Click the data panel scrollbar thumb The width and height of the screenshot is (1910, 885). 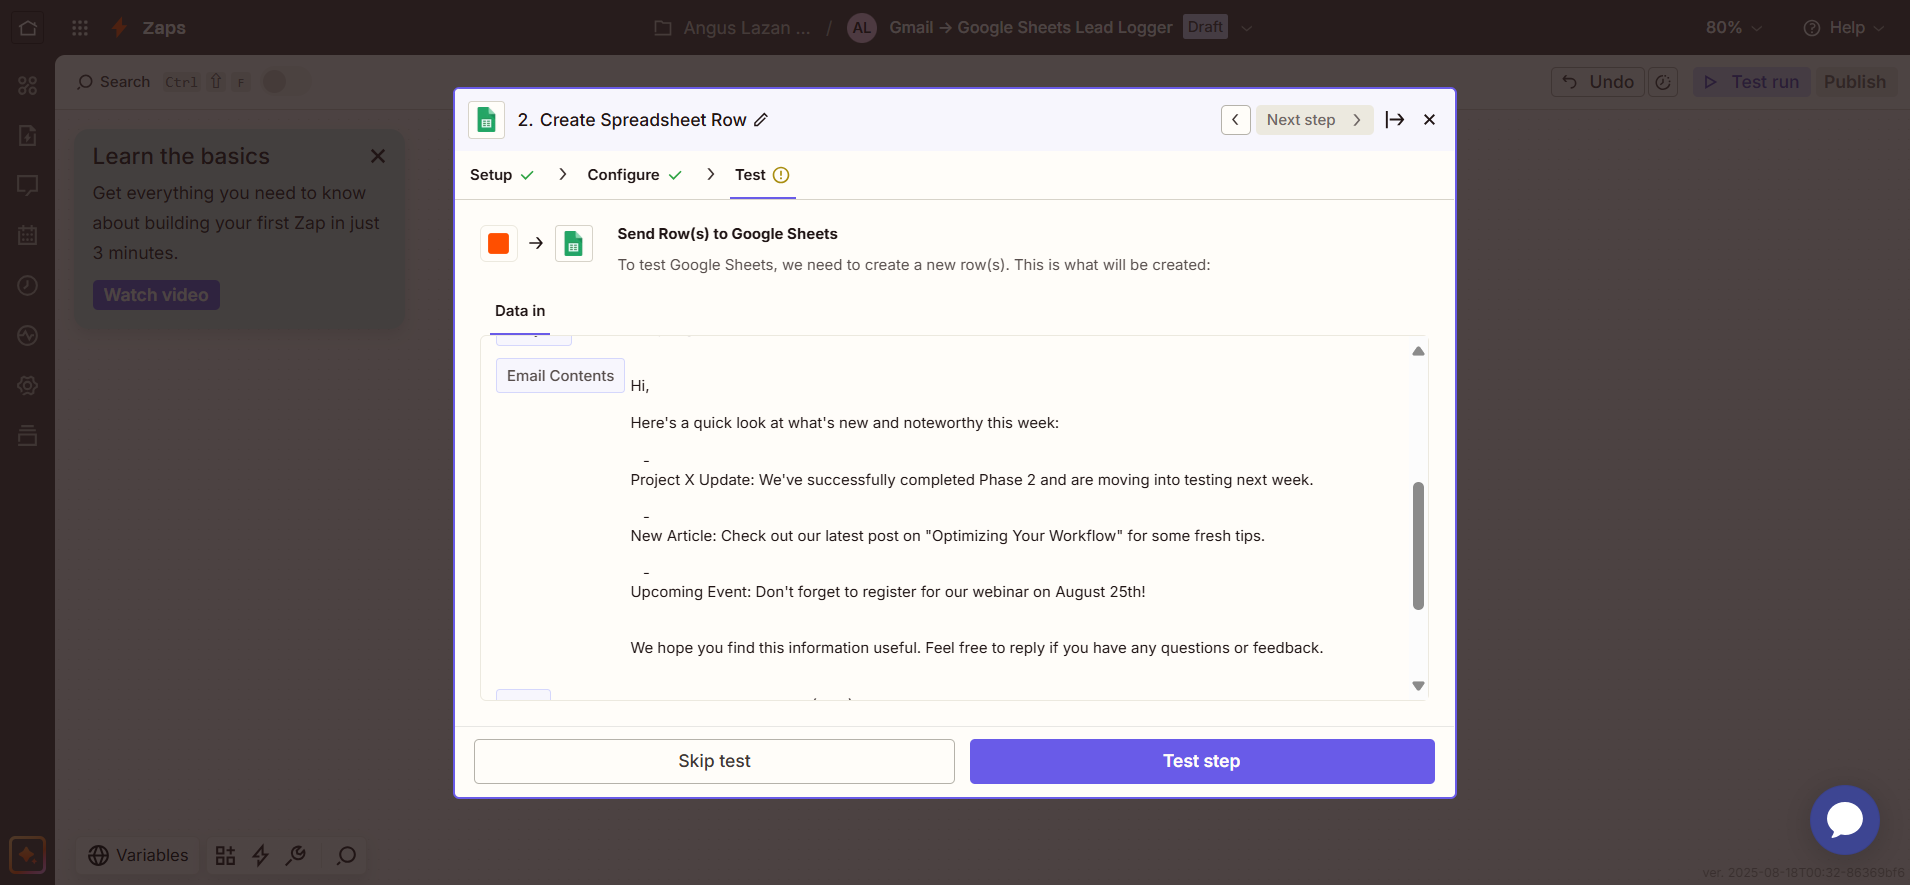pos(1418,546)
